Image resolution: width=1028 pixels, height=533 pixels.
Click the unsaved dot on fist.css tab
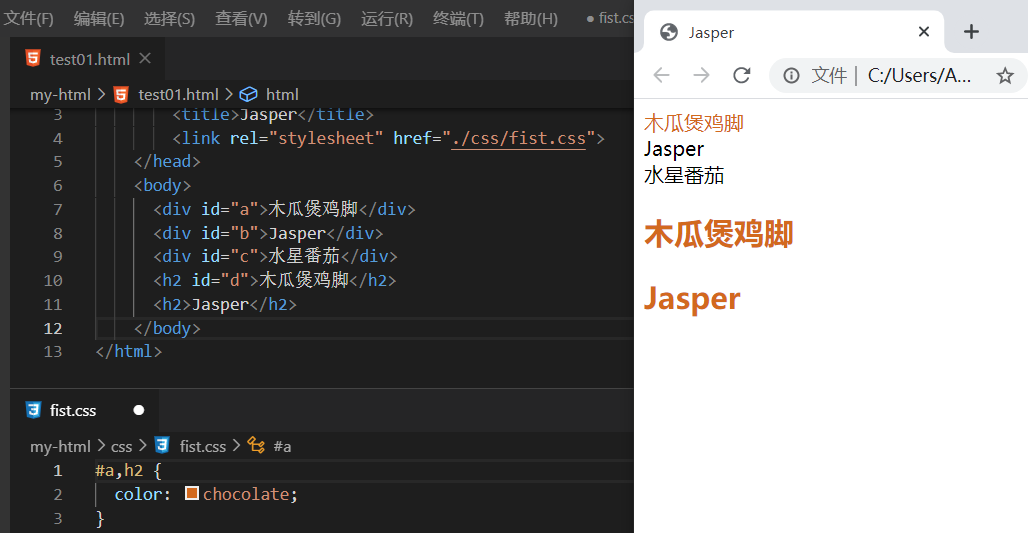pos(139,410)
